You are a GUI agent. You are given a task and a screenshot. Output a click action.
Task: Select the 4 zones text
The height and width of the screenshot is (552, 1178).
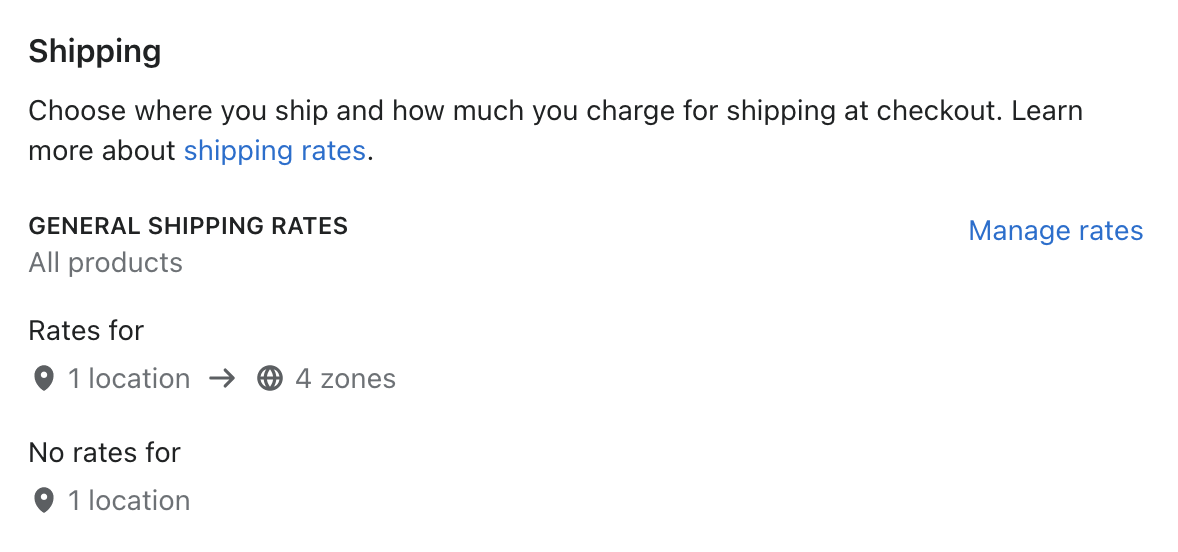tap(345, 379)
